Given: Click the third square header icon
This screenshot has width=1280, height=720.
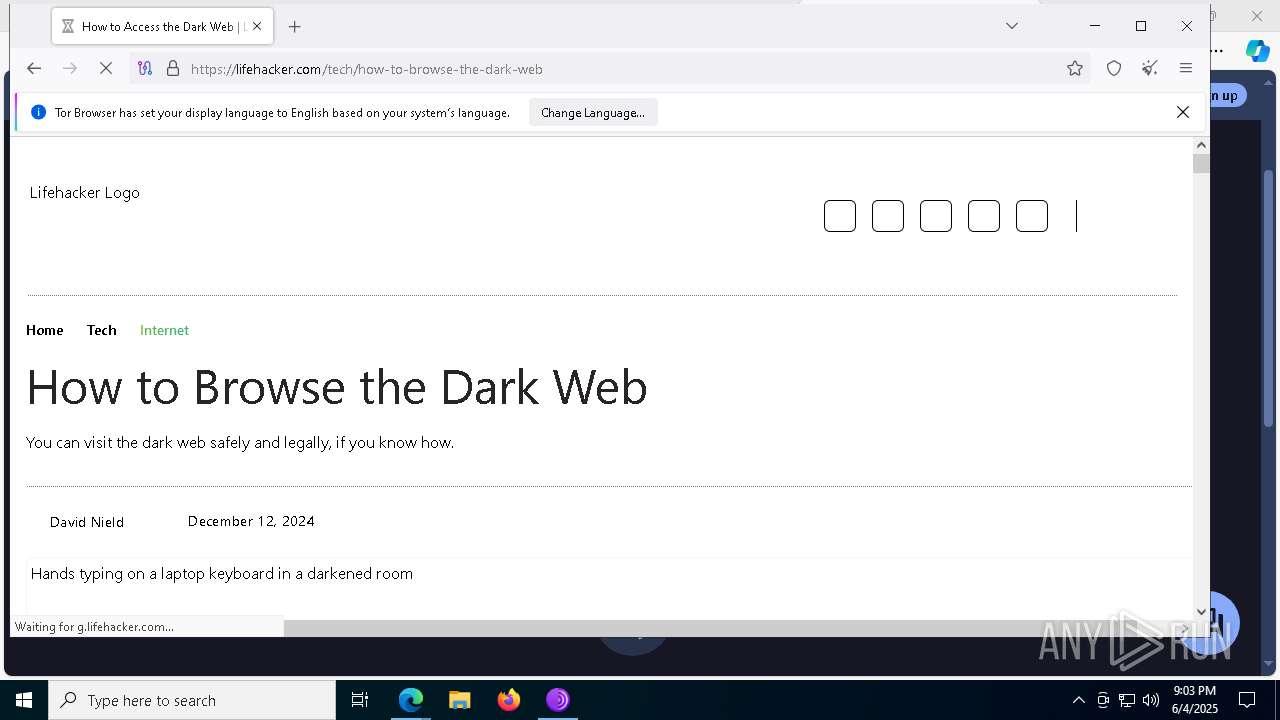Looking at the screenshot, I should (x=936, y=216).
